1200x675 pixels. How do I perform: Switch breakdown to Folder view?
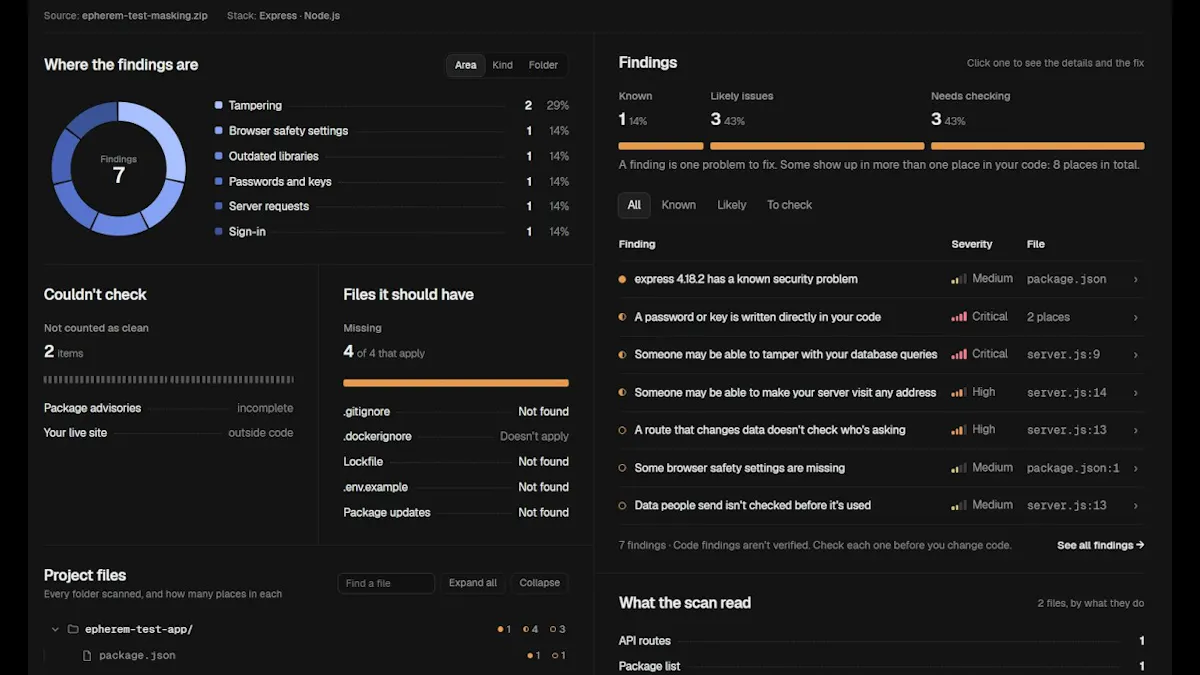click(543, 65)
